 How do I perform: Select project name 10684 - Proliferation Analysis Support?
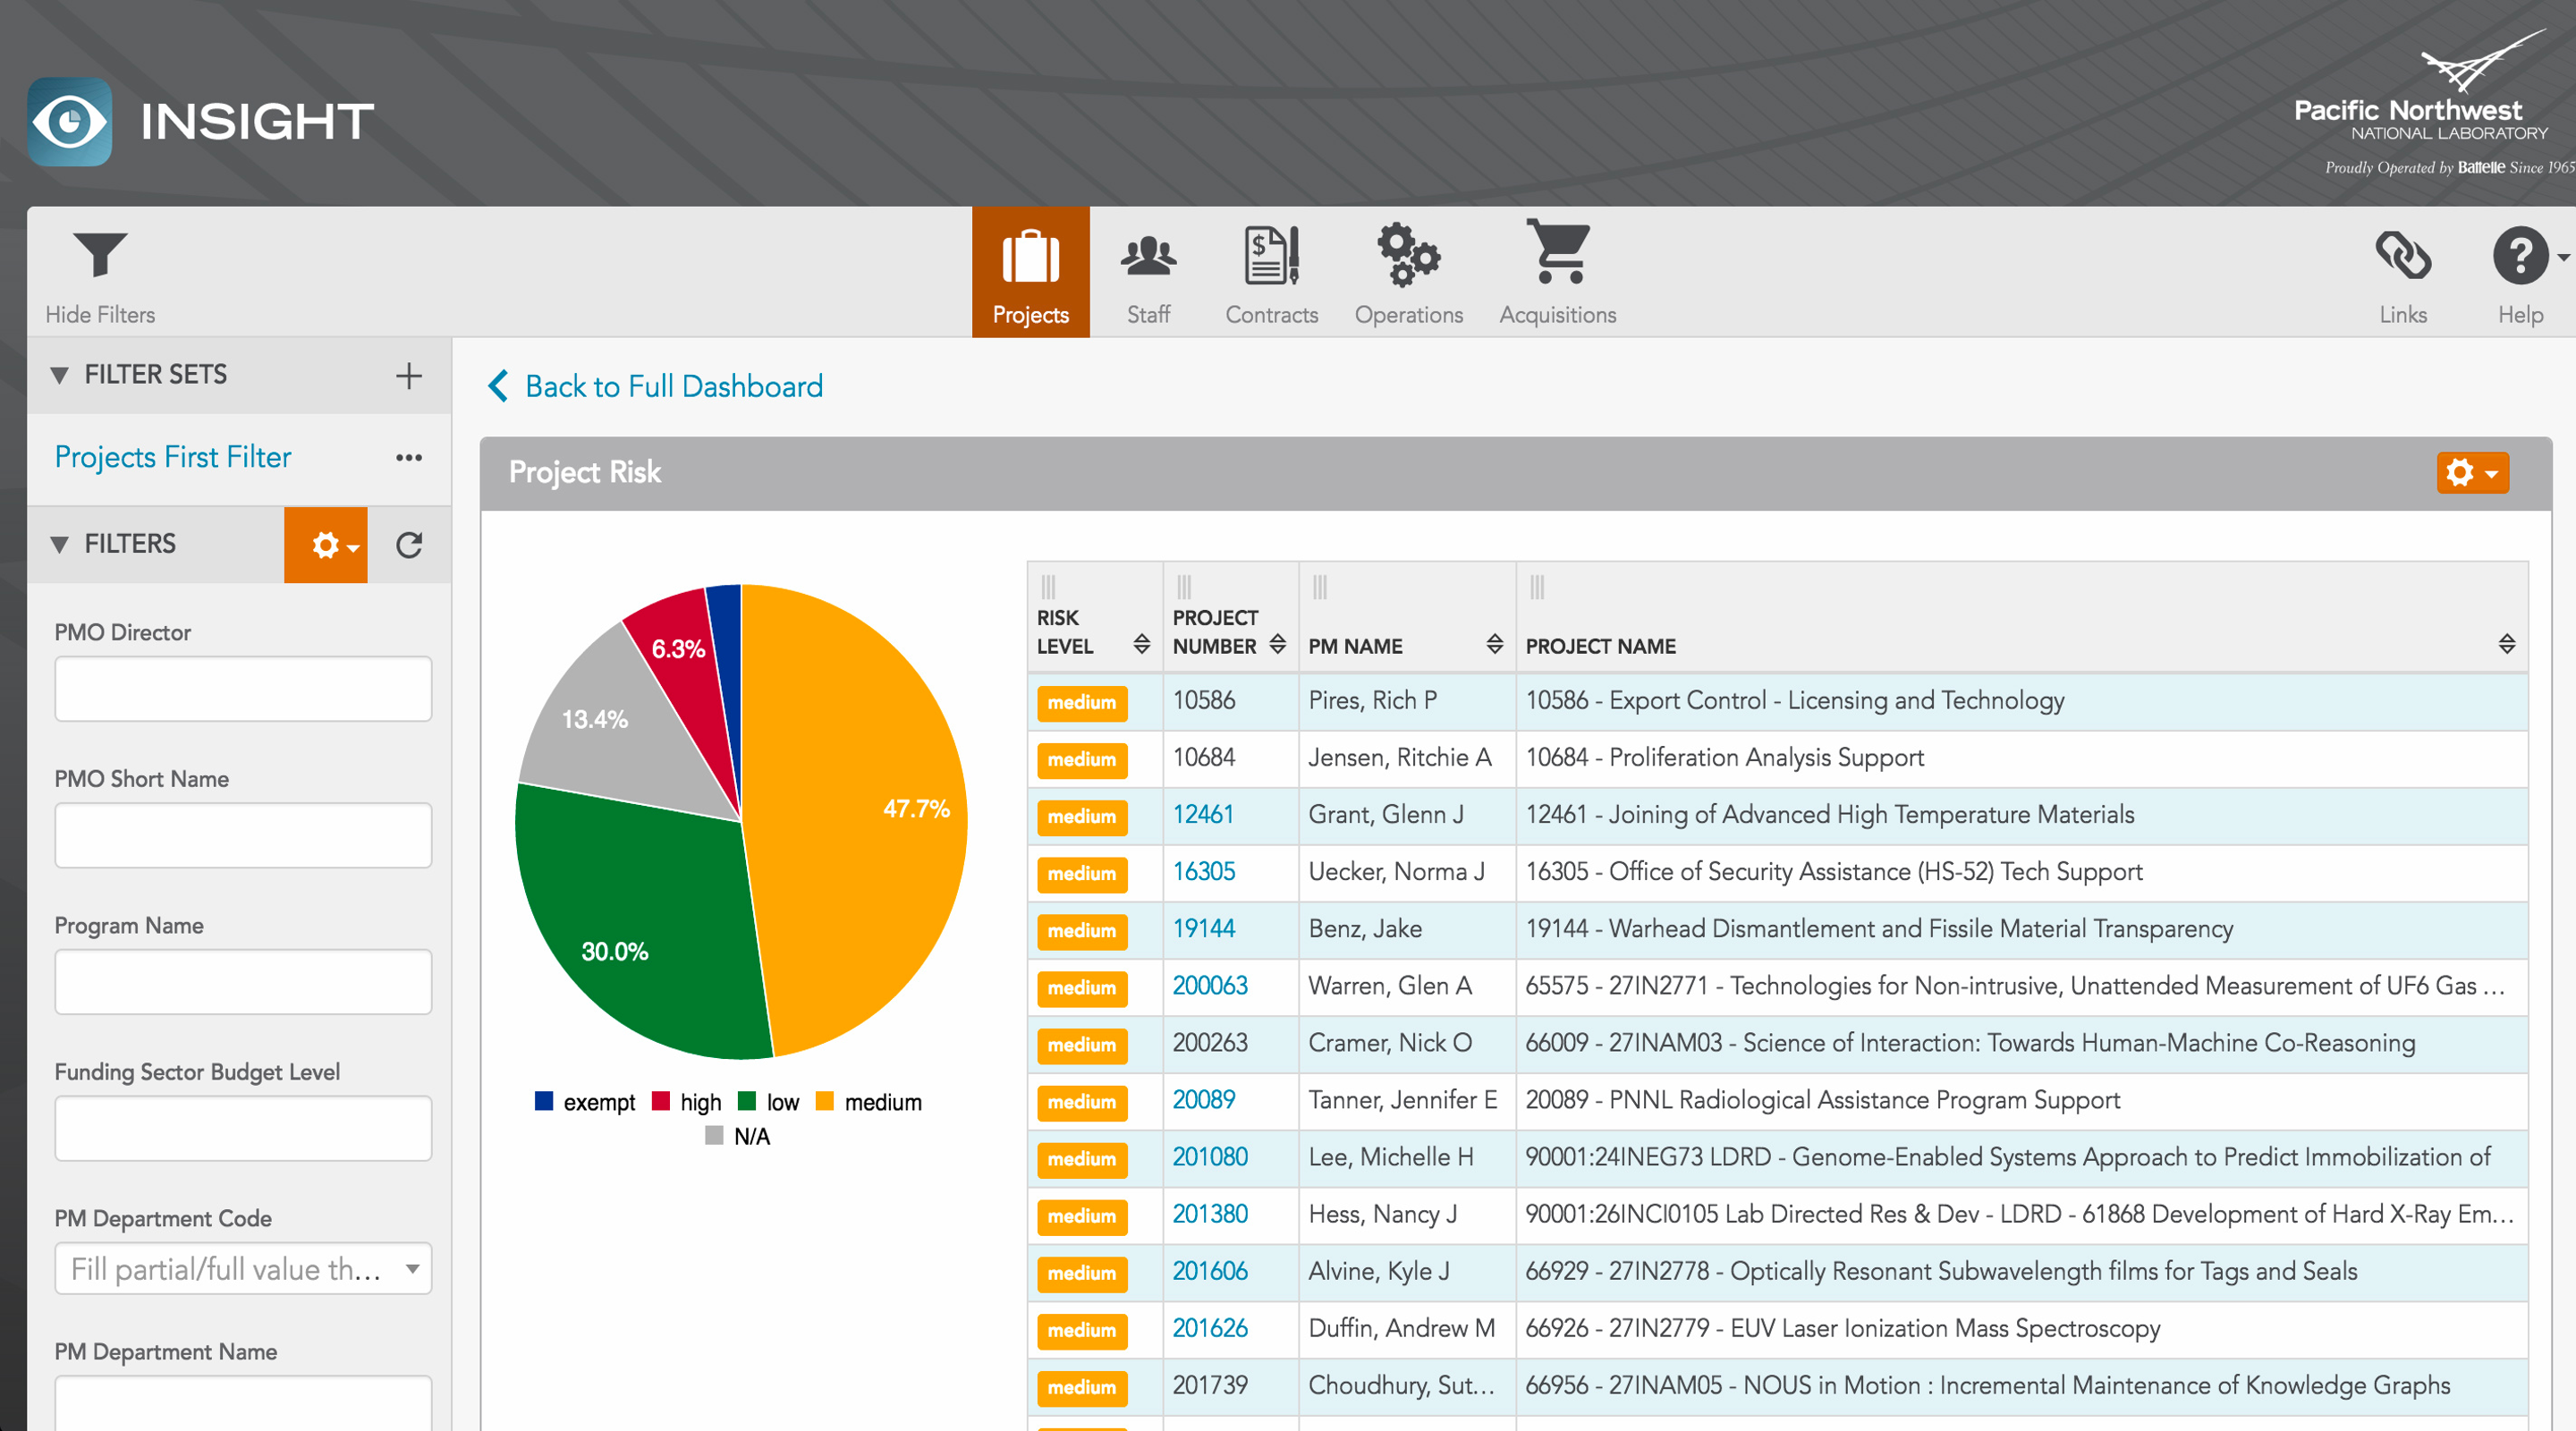(x=1724, y=757)
